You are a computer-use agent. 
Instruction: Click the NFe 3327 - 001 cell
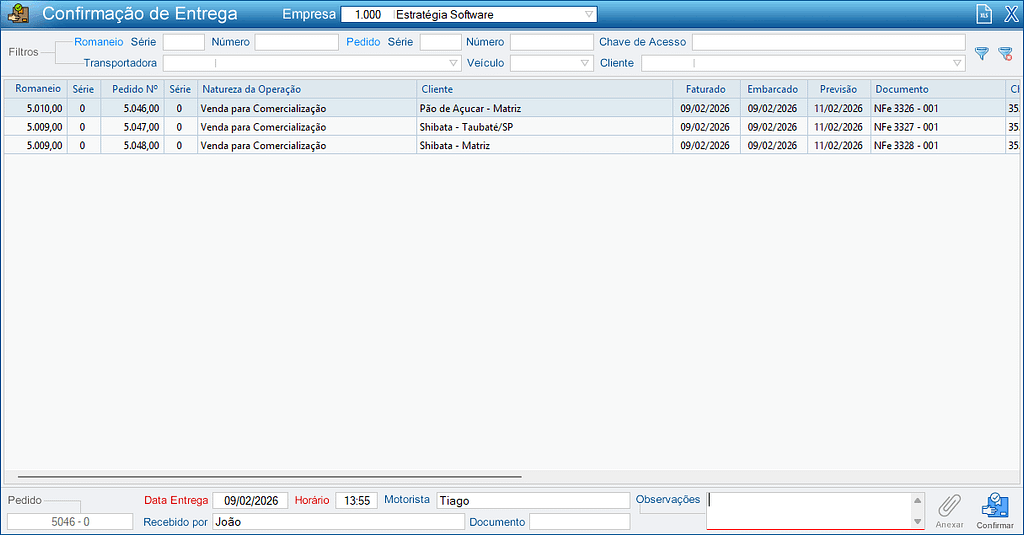point(938,127)
